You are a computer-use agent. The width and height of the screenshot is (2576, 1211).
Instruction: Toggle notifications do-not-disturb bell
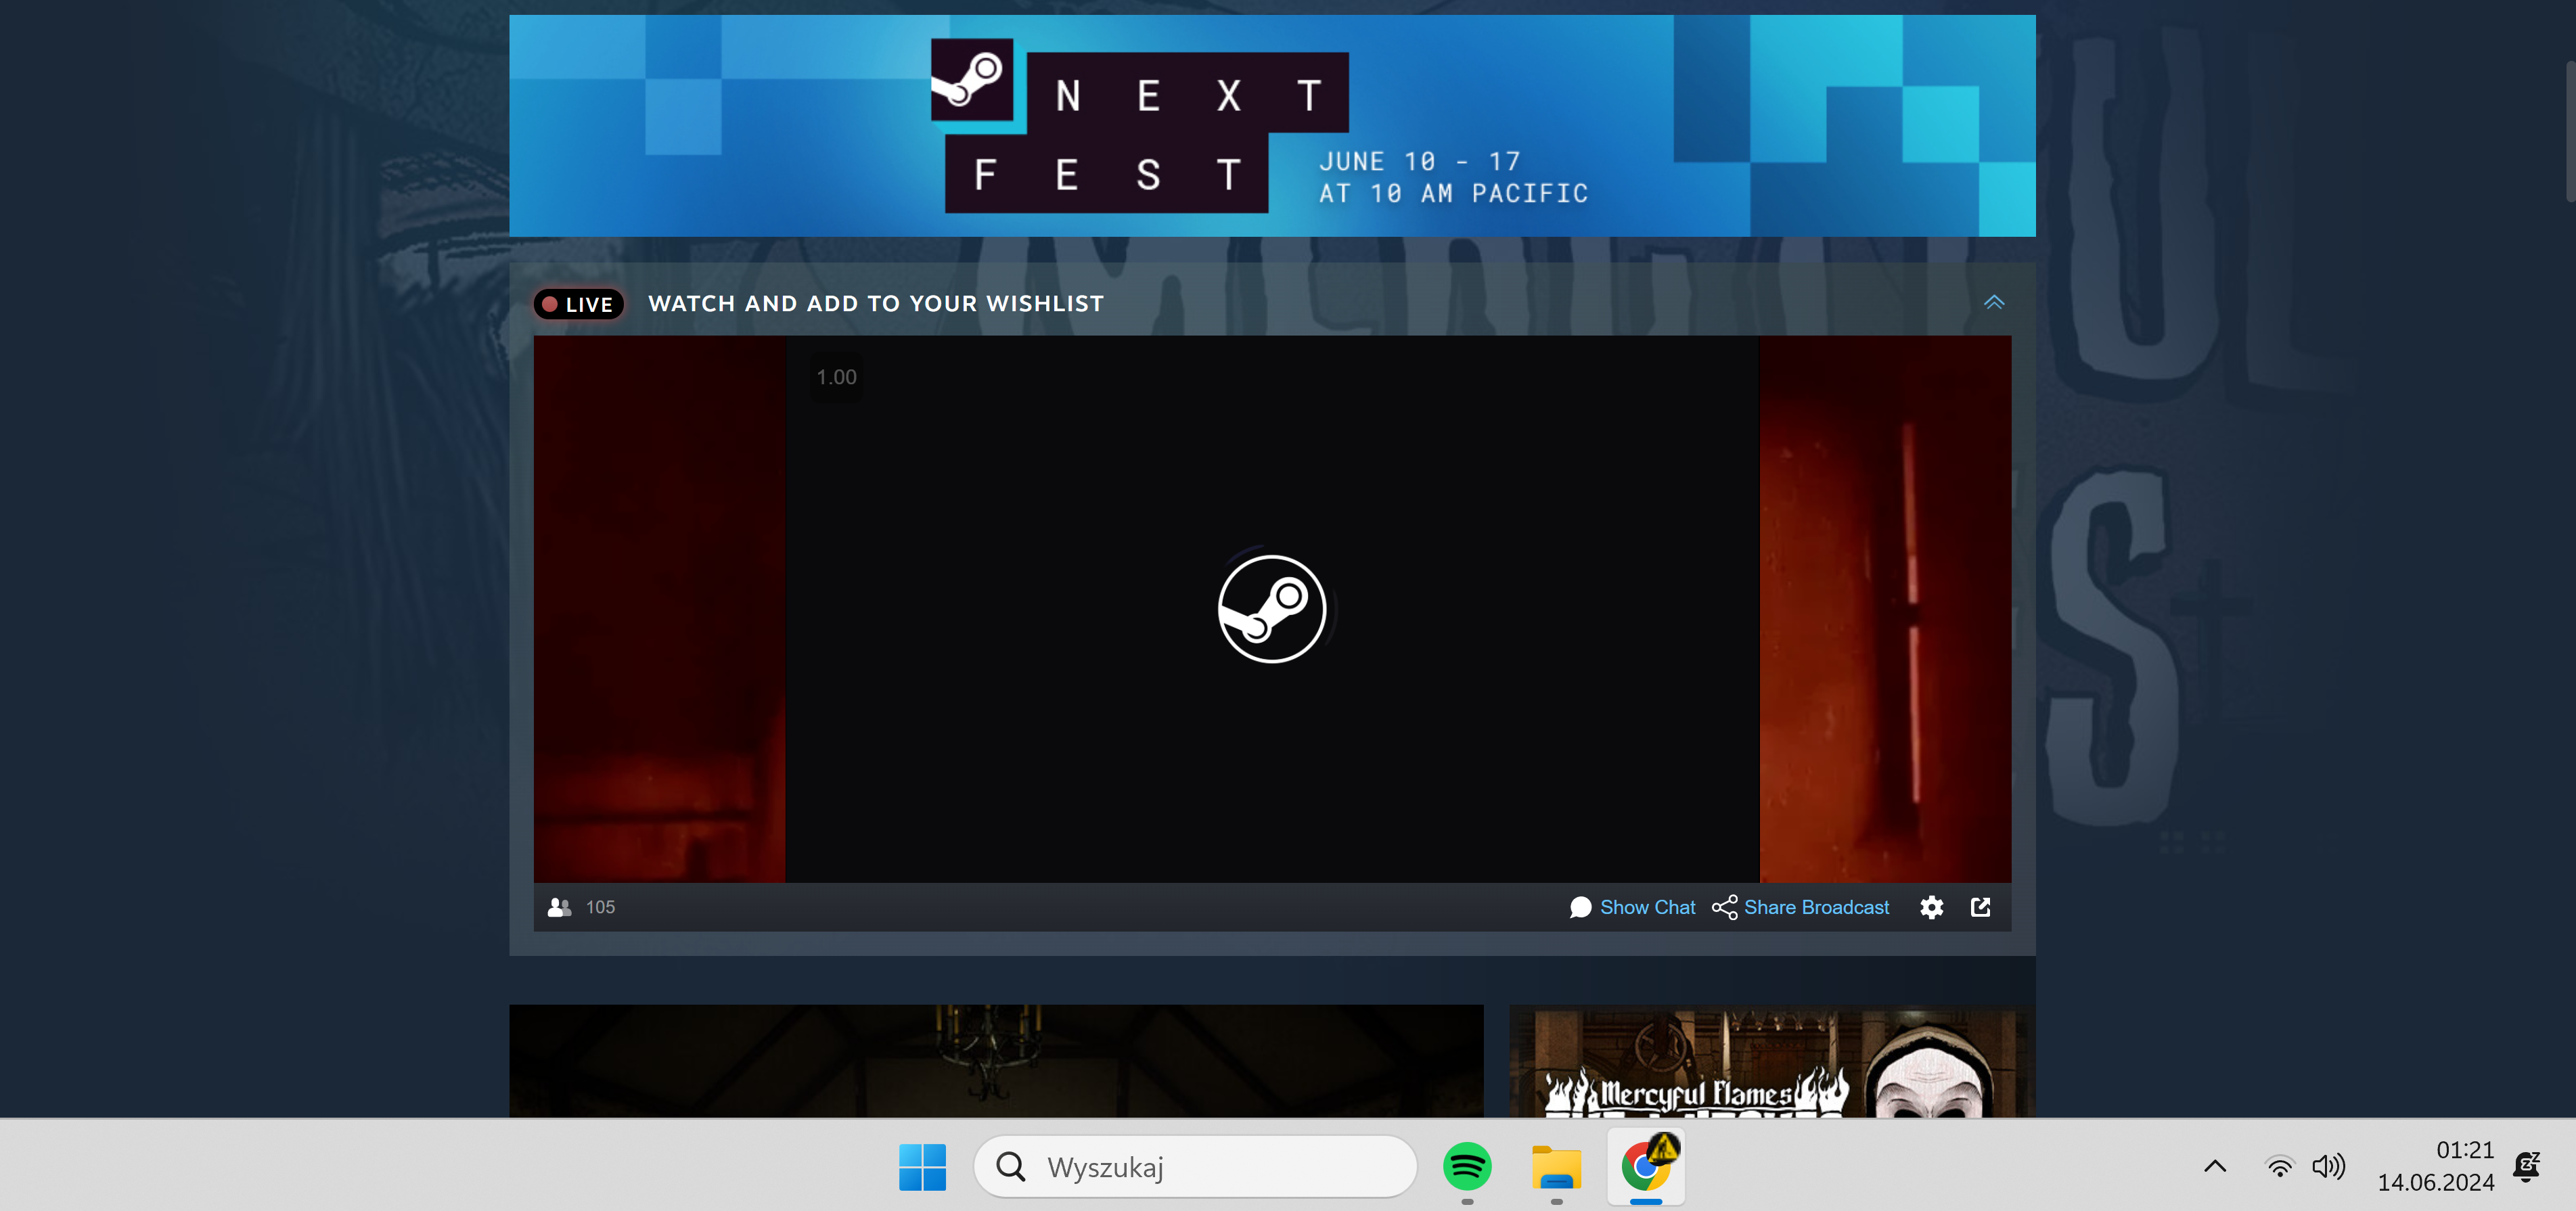2527,1166
